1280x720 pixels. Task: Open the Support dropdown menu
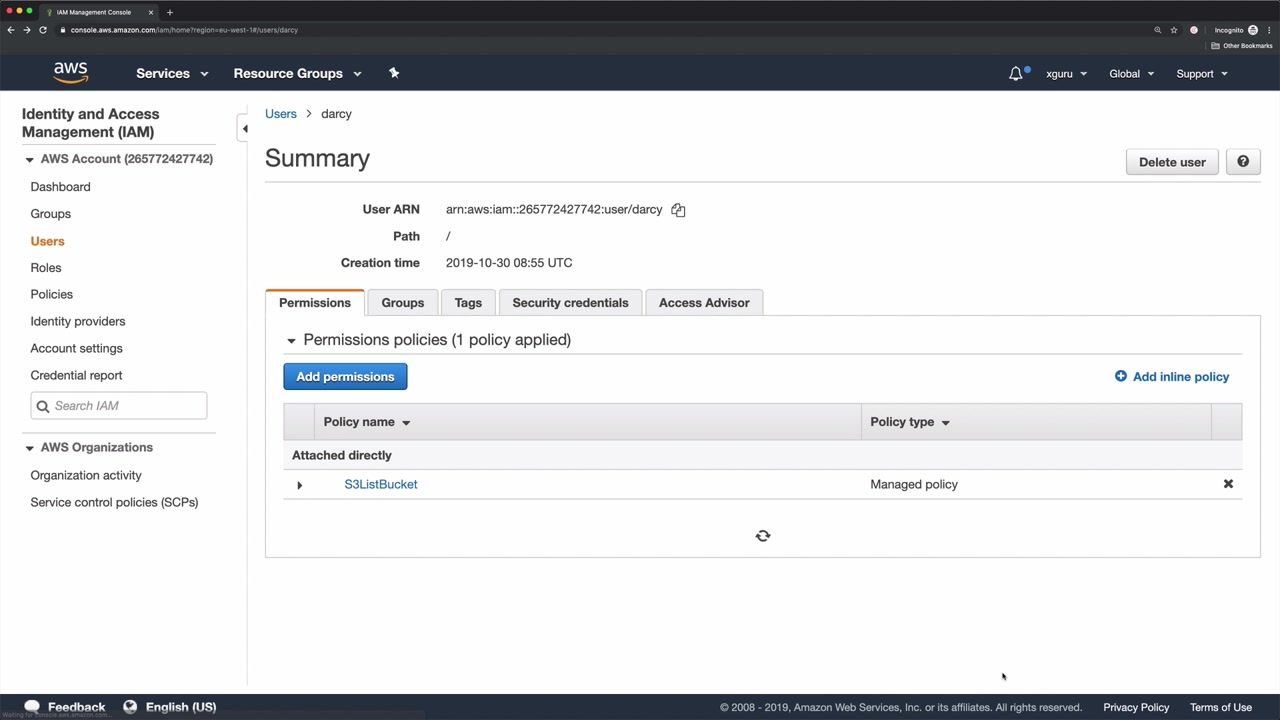coord(1201,74)
